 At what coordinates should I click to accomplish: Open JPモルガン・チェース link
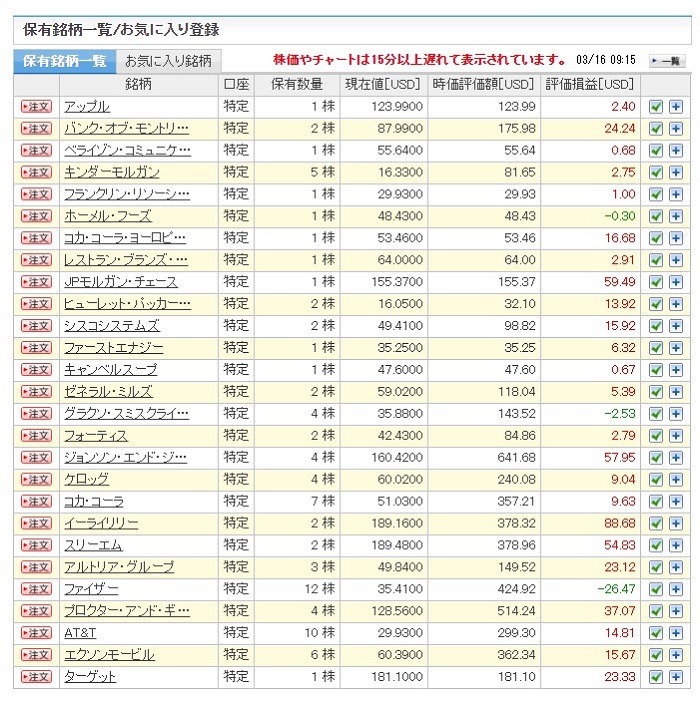click(x=121, y=282)
